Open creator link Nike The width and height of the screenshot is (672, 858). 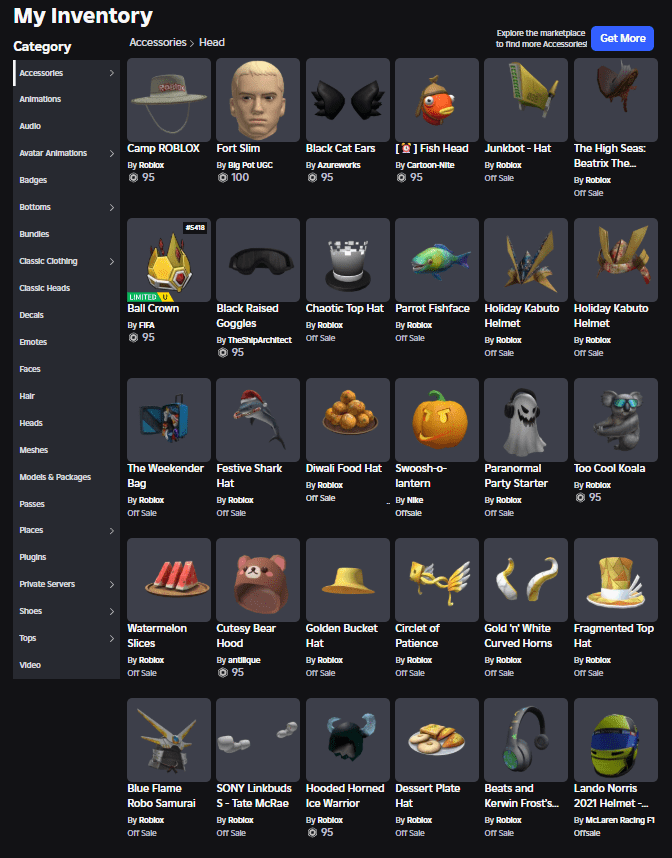coord(415,500)
